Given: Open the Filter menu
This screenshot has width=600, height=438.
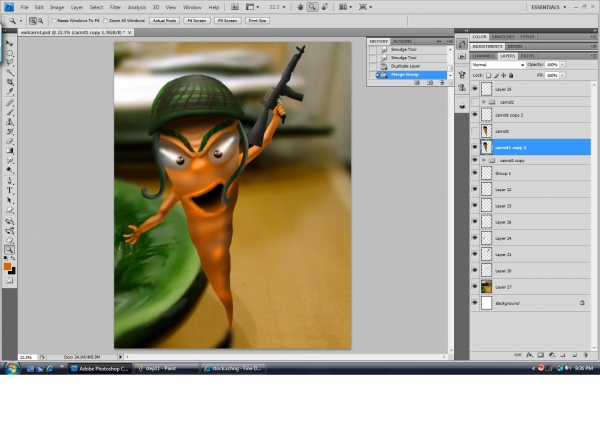Looking at the screenshot, I should click(x=115, y=7).
